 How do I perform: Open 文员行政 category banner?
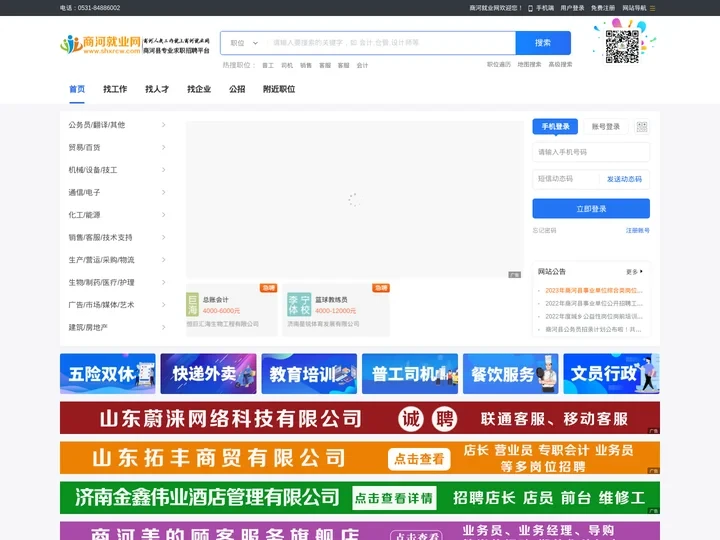click(x=612, y=374)
